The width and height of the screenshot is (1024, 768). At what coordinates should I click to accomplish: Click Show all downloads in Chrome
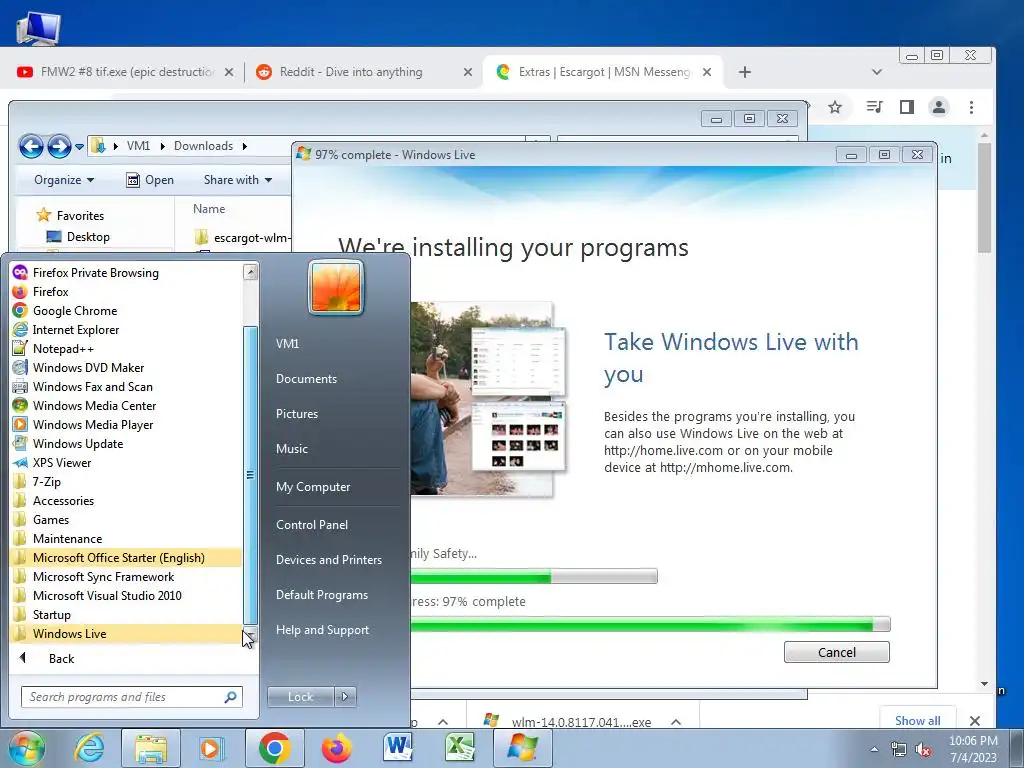click(918, 720)
